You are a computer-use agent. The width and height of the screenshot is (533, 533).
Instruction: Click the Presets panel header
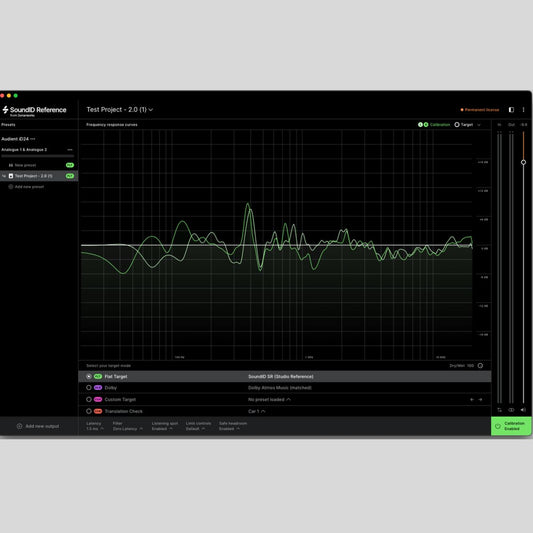click(x=8, y=125)
